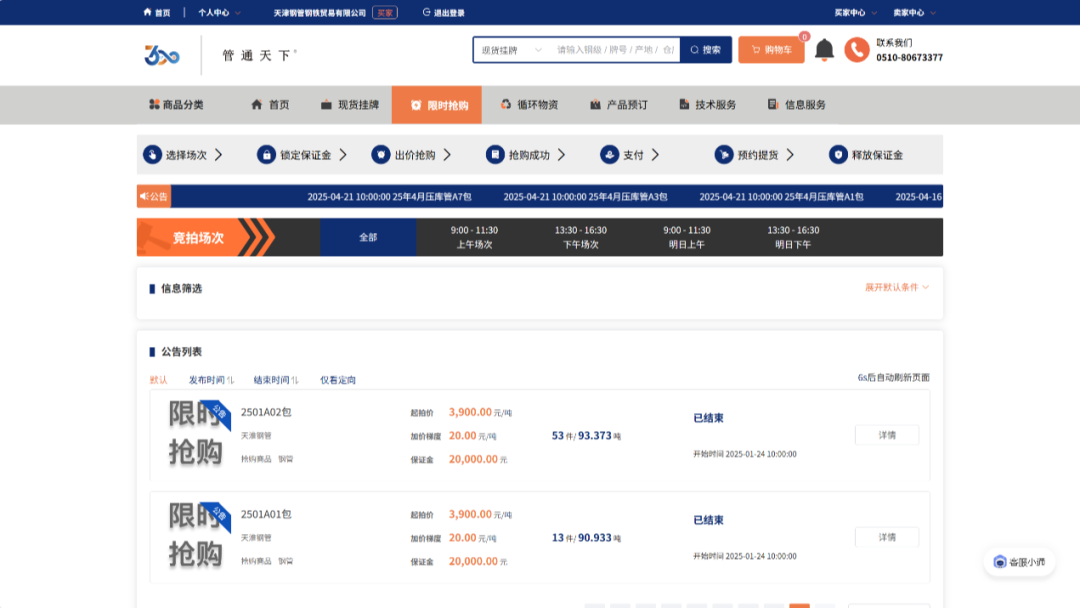Click the notification bell icon

point(824,50)
